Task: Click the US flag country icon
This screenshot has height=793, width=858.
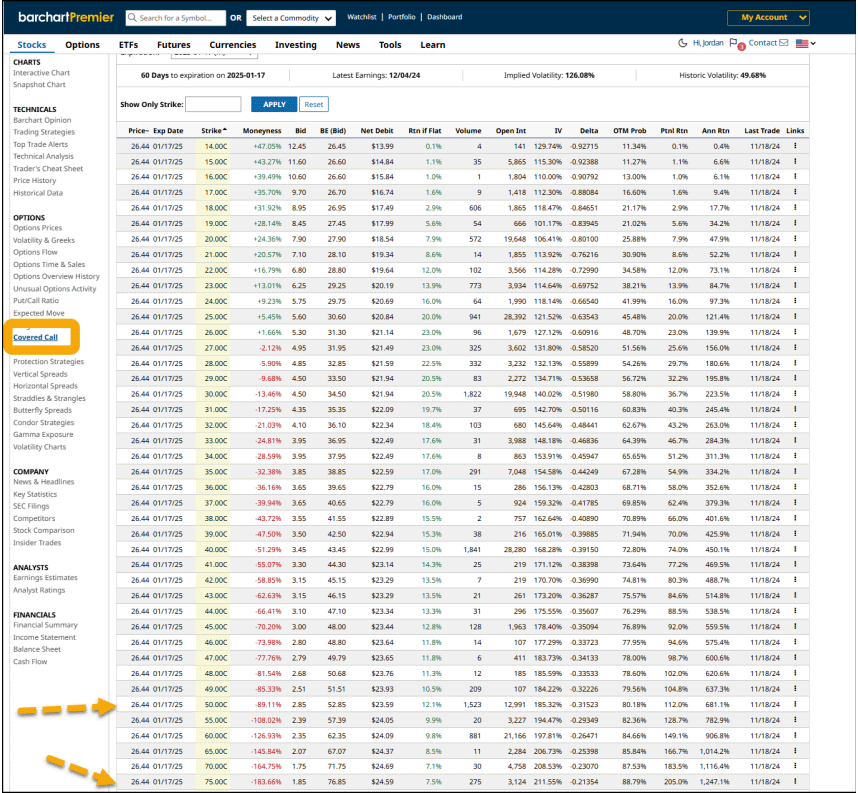Action: coord(802,43)
